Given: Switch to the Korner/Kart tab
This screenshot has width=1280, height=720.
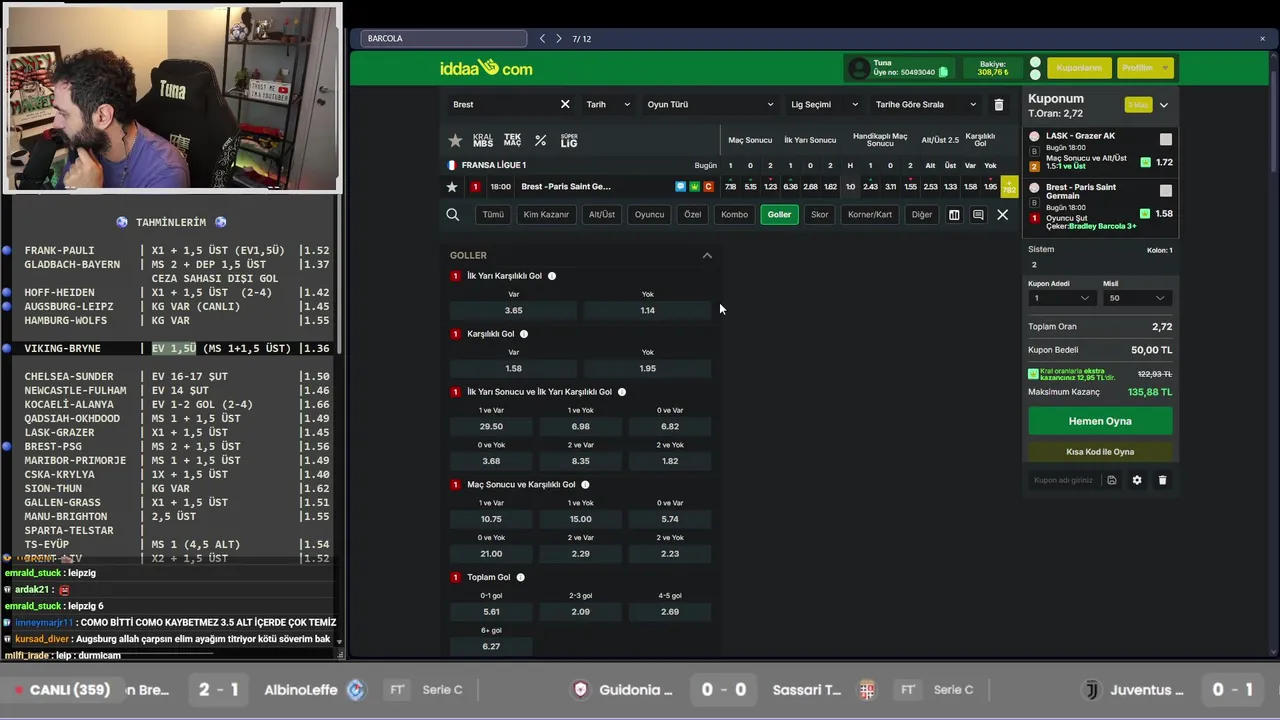Looking at the screenshot, I should coord(870,214).
